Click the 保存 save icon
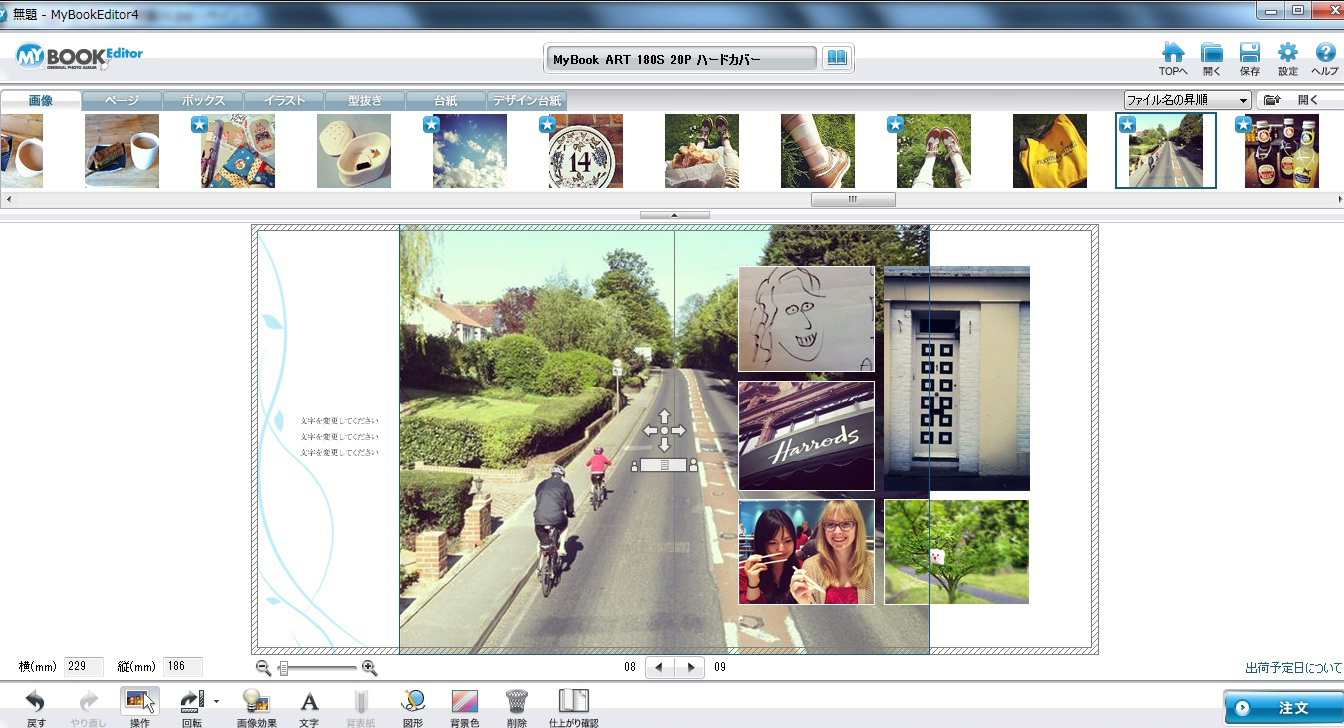The image size is (1344, 728). 1249,54
